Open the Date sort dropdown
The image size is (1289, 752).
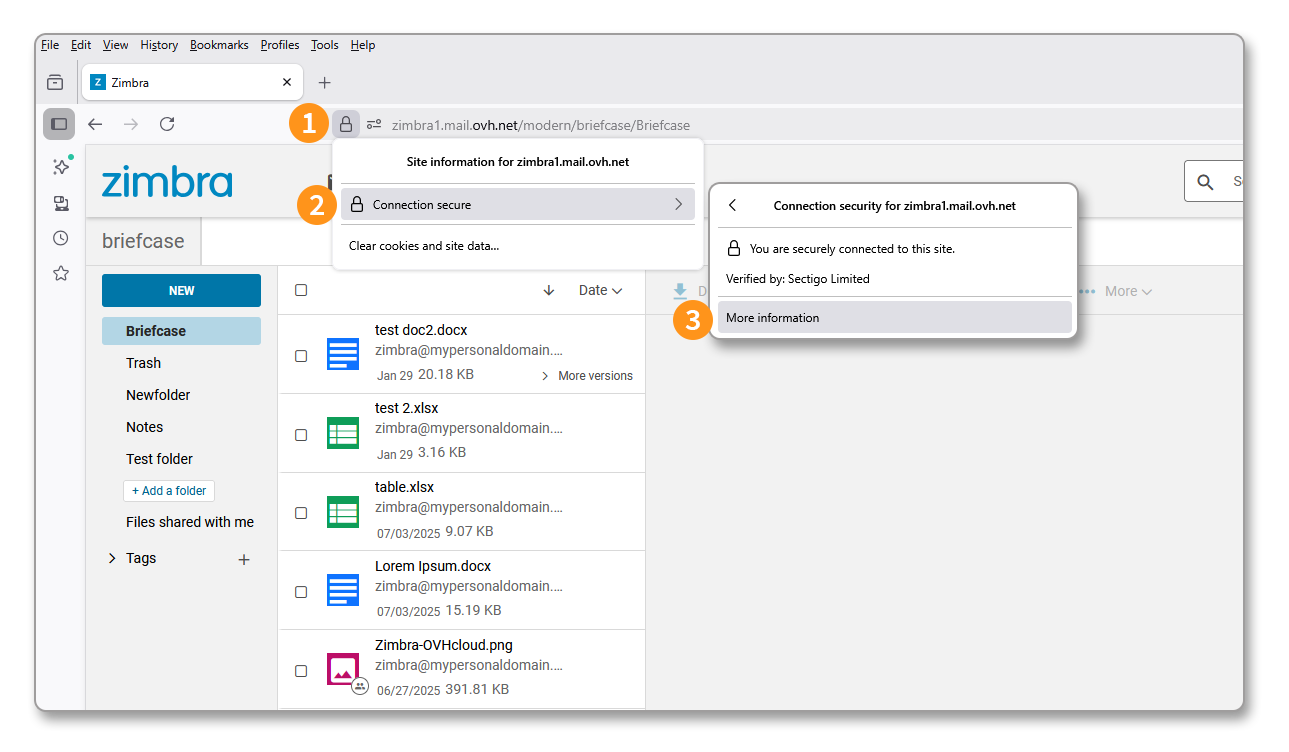coord(600,290)
